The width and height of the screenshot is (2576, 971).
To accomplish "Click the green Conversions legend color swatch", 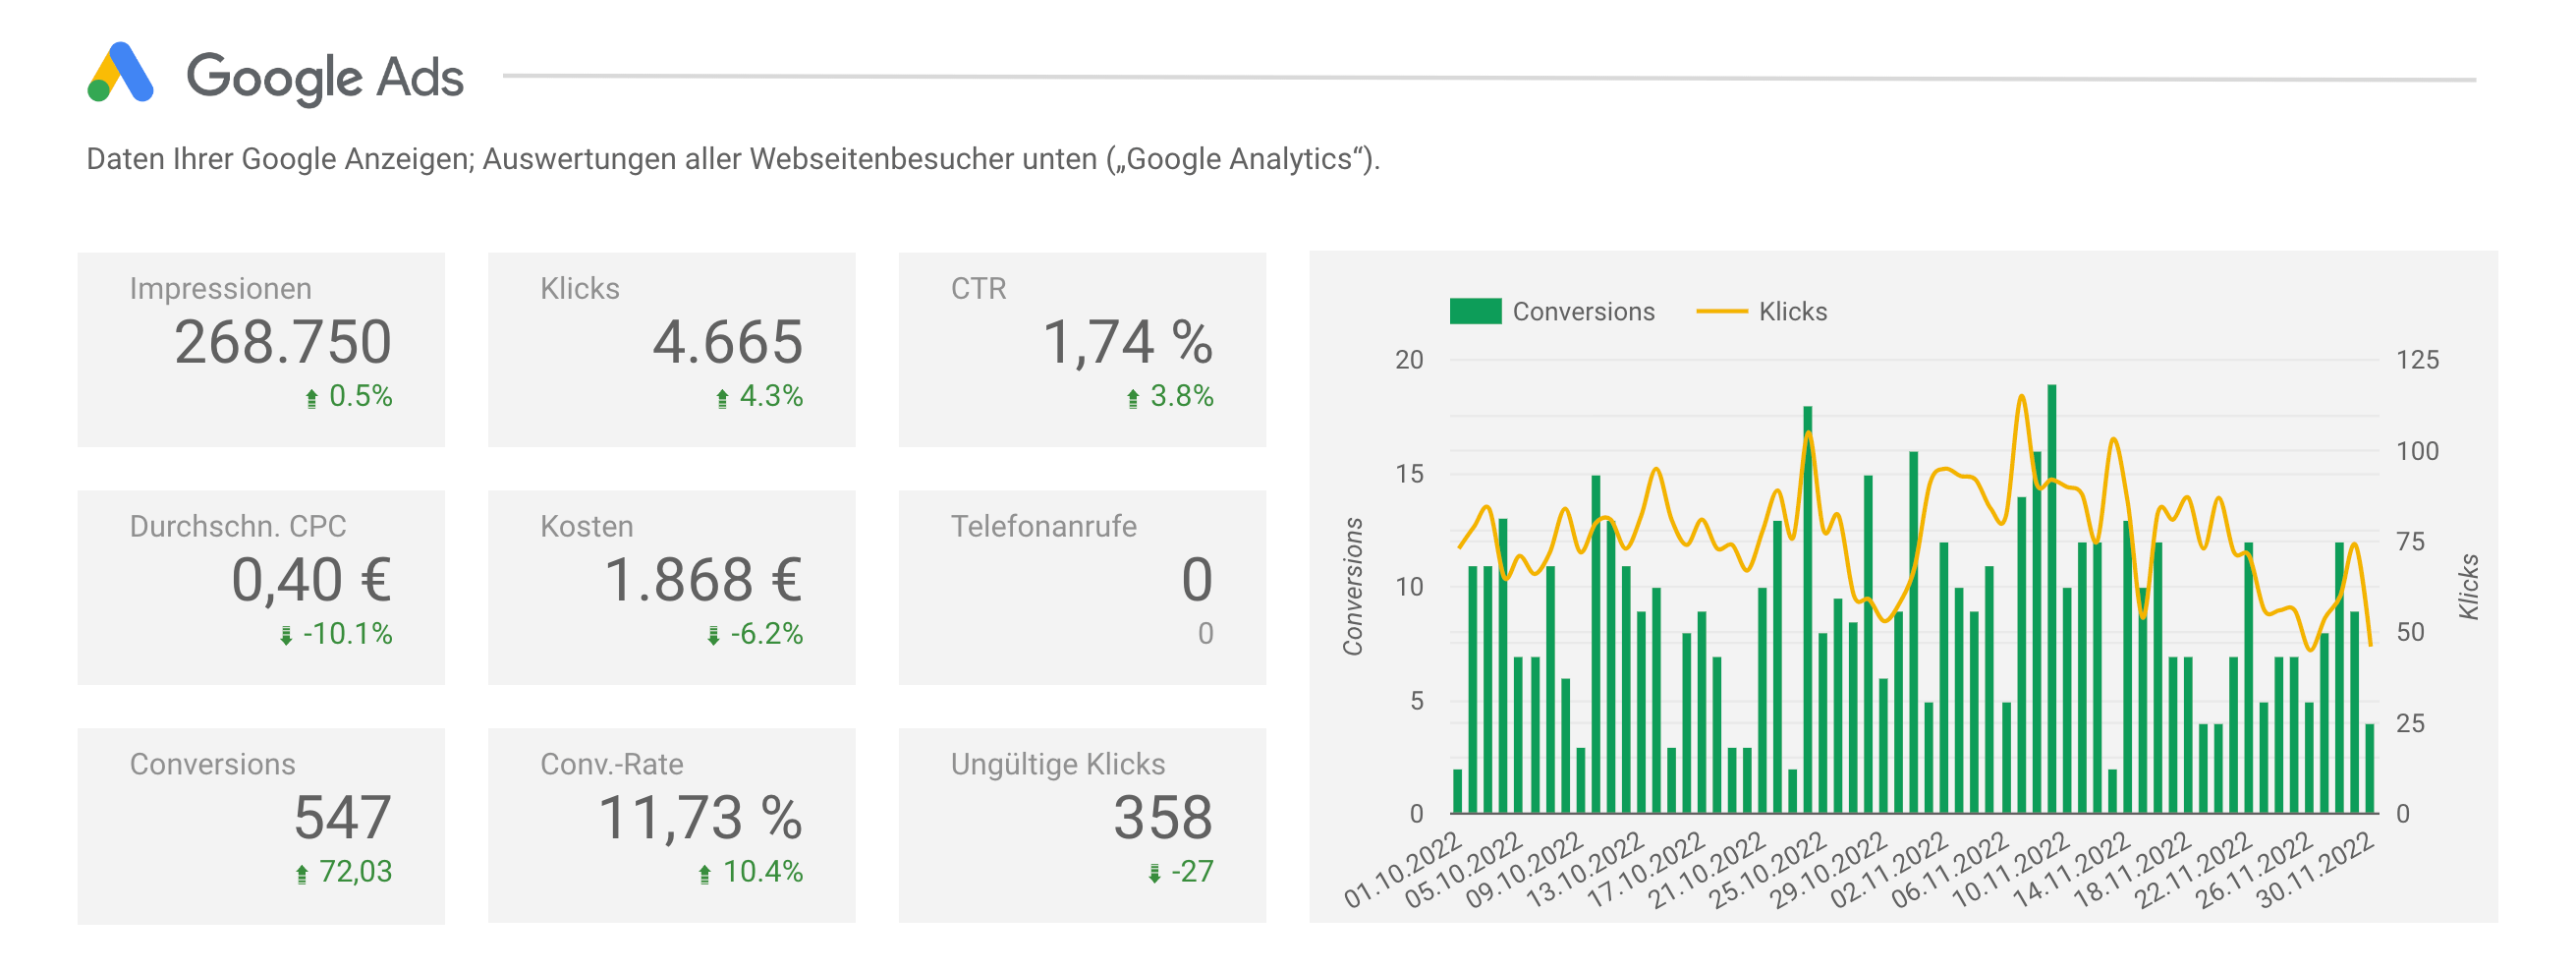I will point(1475,312).
